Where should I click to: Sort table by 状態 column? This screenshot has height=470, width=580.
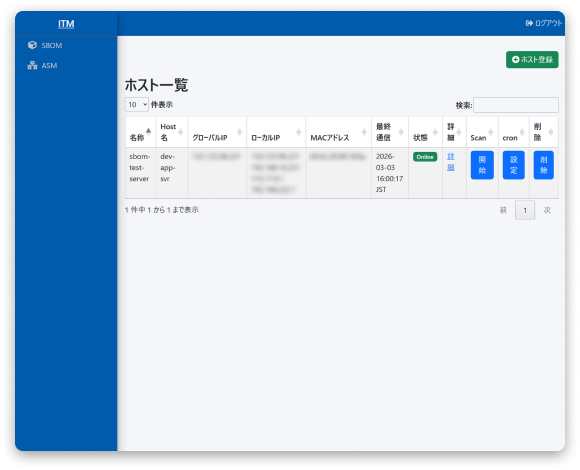point(425,132)
